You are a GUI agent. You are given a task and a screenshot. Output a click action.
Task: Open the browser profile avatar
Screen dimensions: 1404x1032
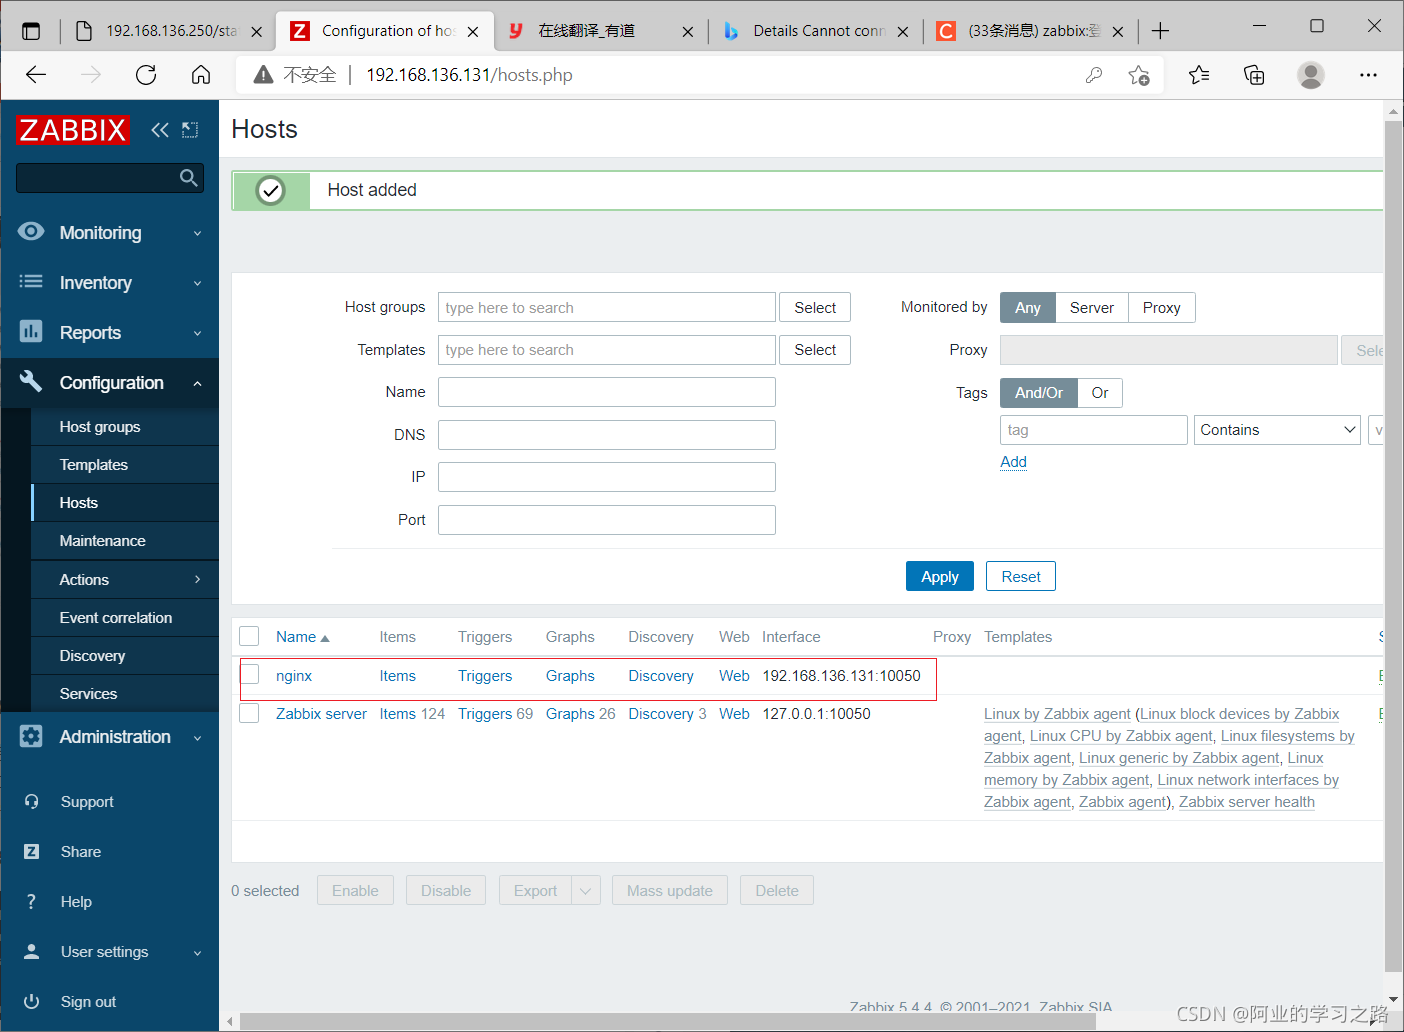[x=1311, y=75]
